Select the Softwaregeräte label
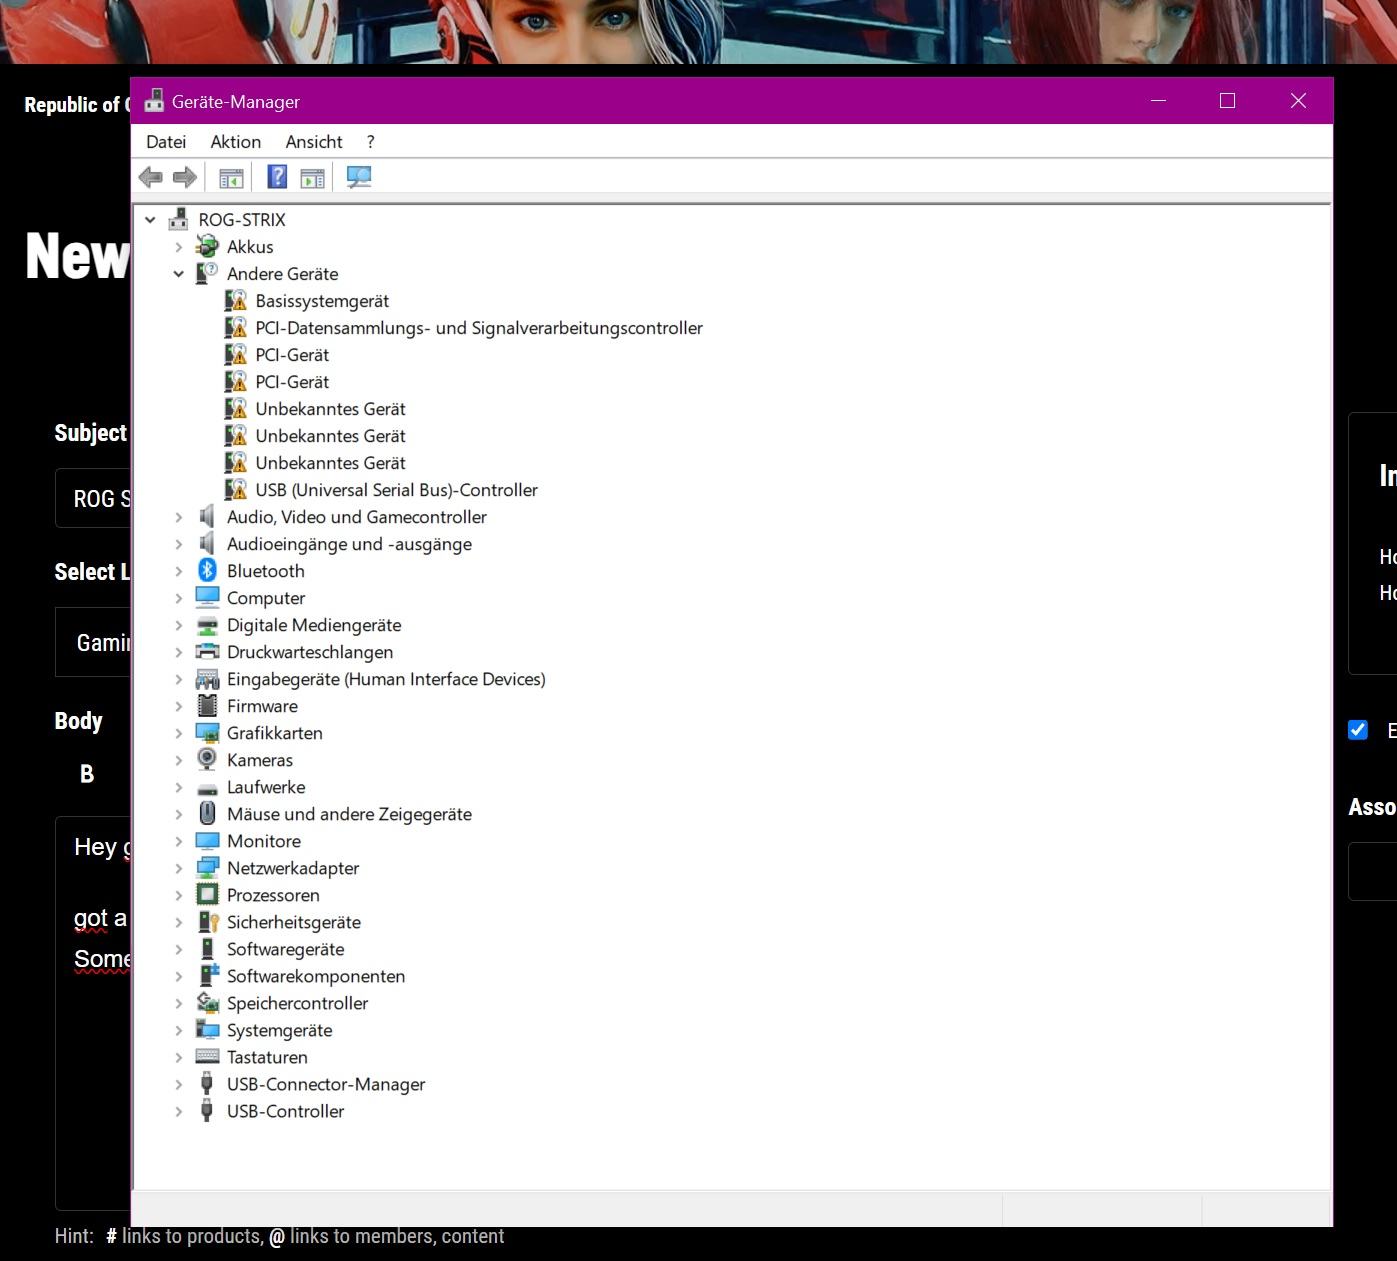Image resolution: width=1397 pixels, height=1261 pixels. (285, 948)
